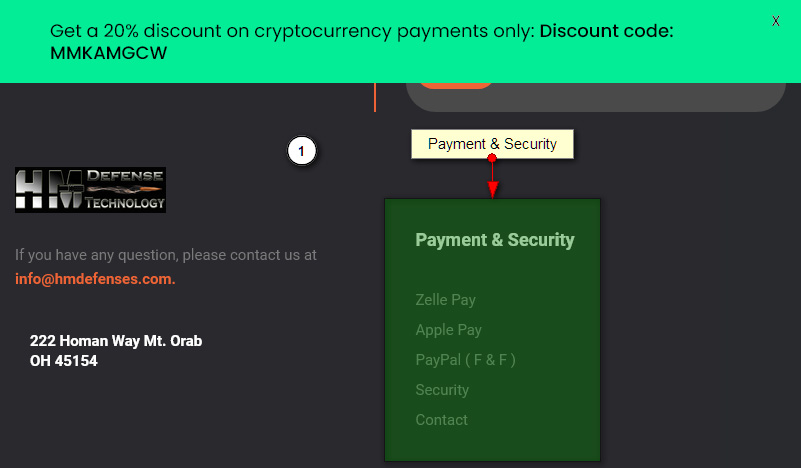Click the contact question text above the email
This screenshot has width=801, height=468.
pos(166,255)
